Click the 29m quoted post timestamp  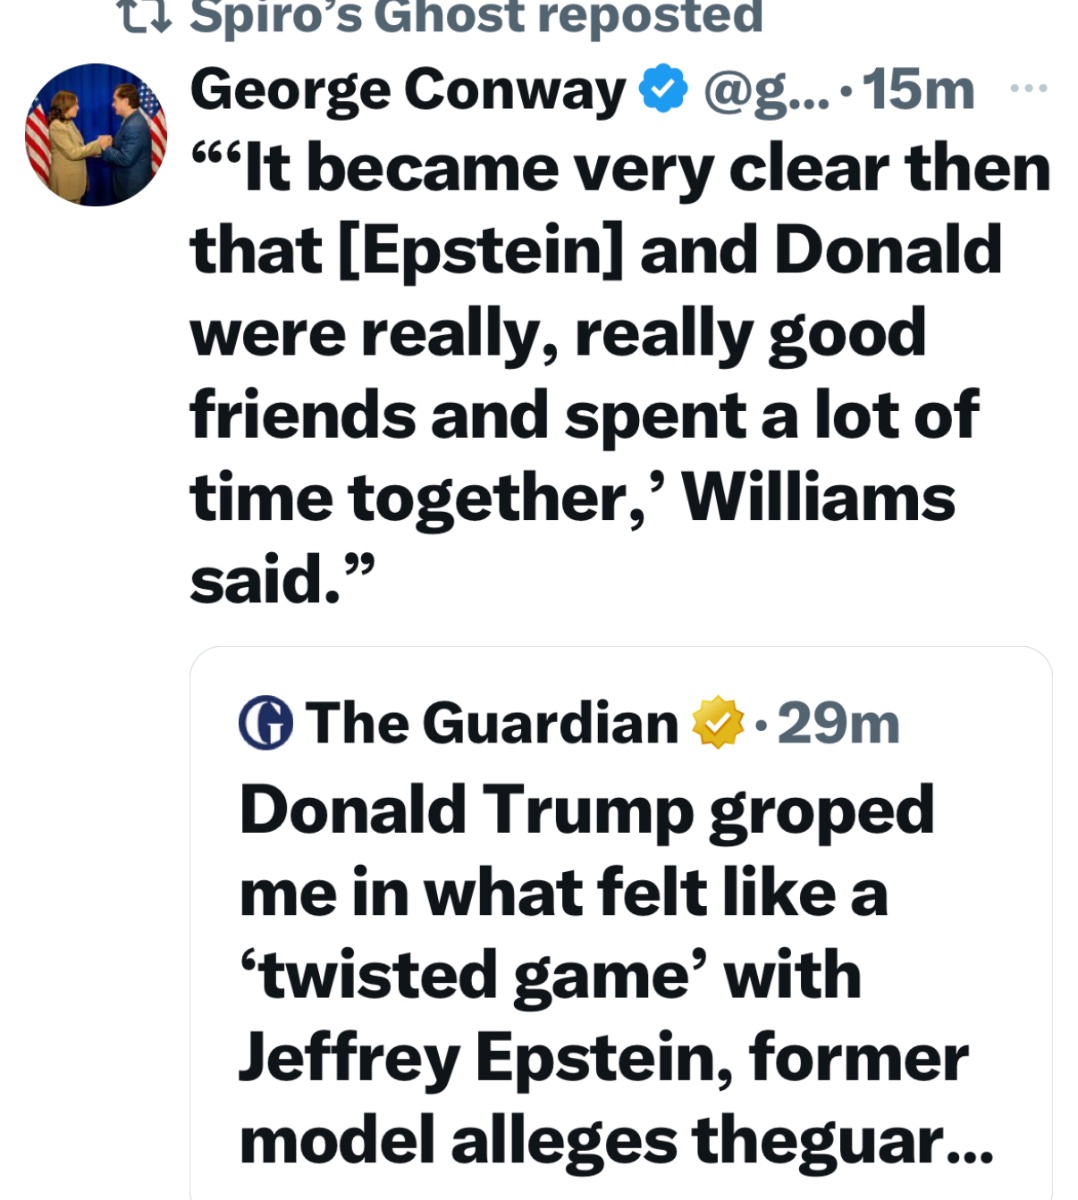tap(838, 723)
